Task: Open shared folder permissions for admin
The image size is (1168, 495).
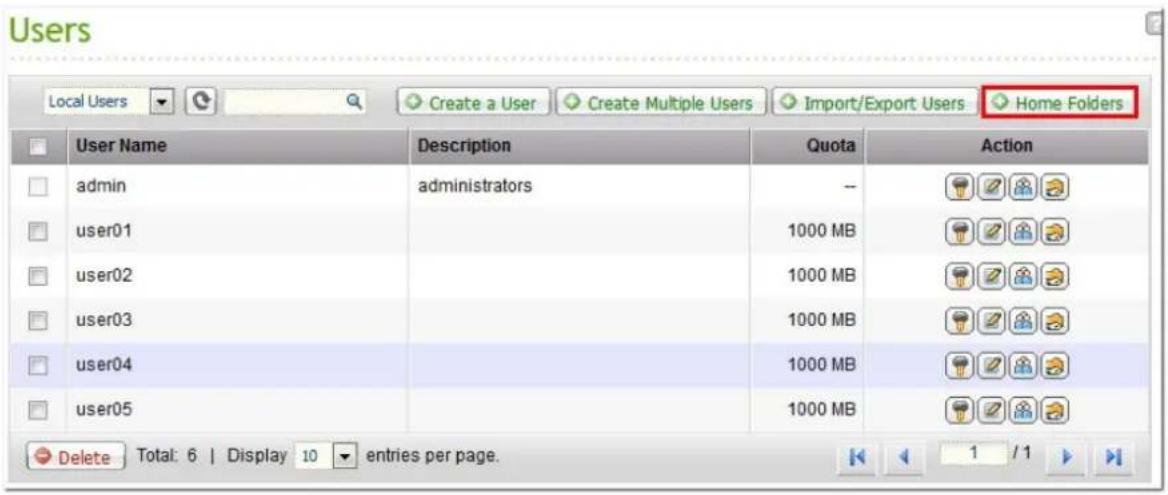Action: tap(1054, 187)
